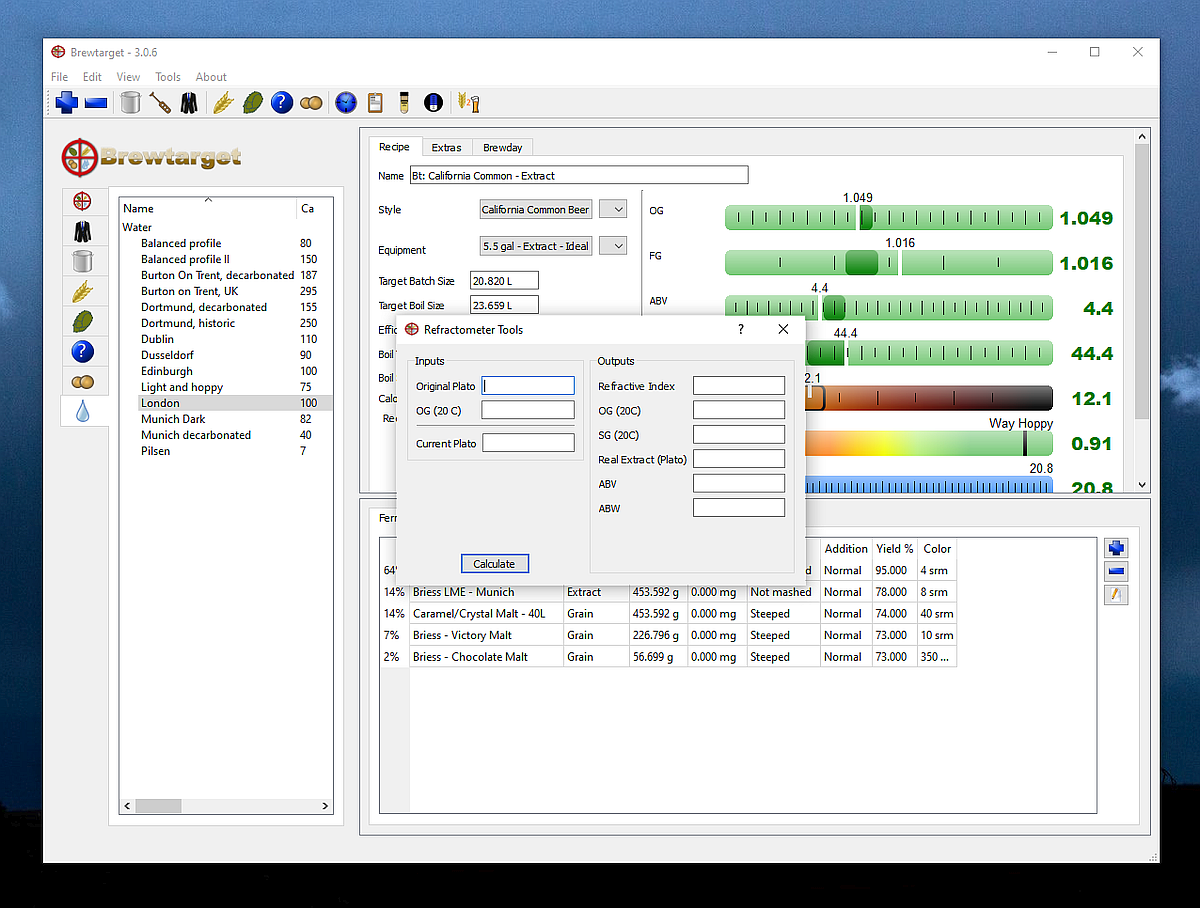Open the 5.5 gal Extract equipment combo box
Image resolution: width=1200 pixels, height=908 pixels.
[x=536, y=246]
